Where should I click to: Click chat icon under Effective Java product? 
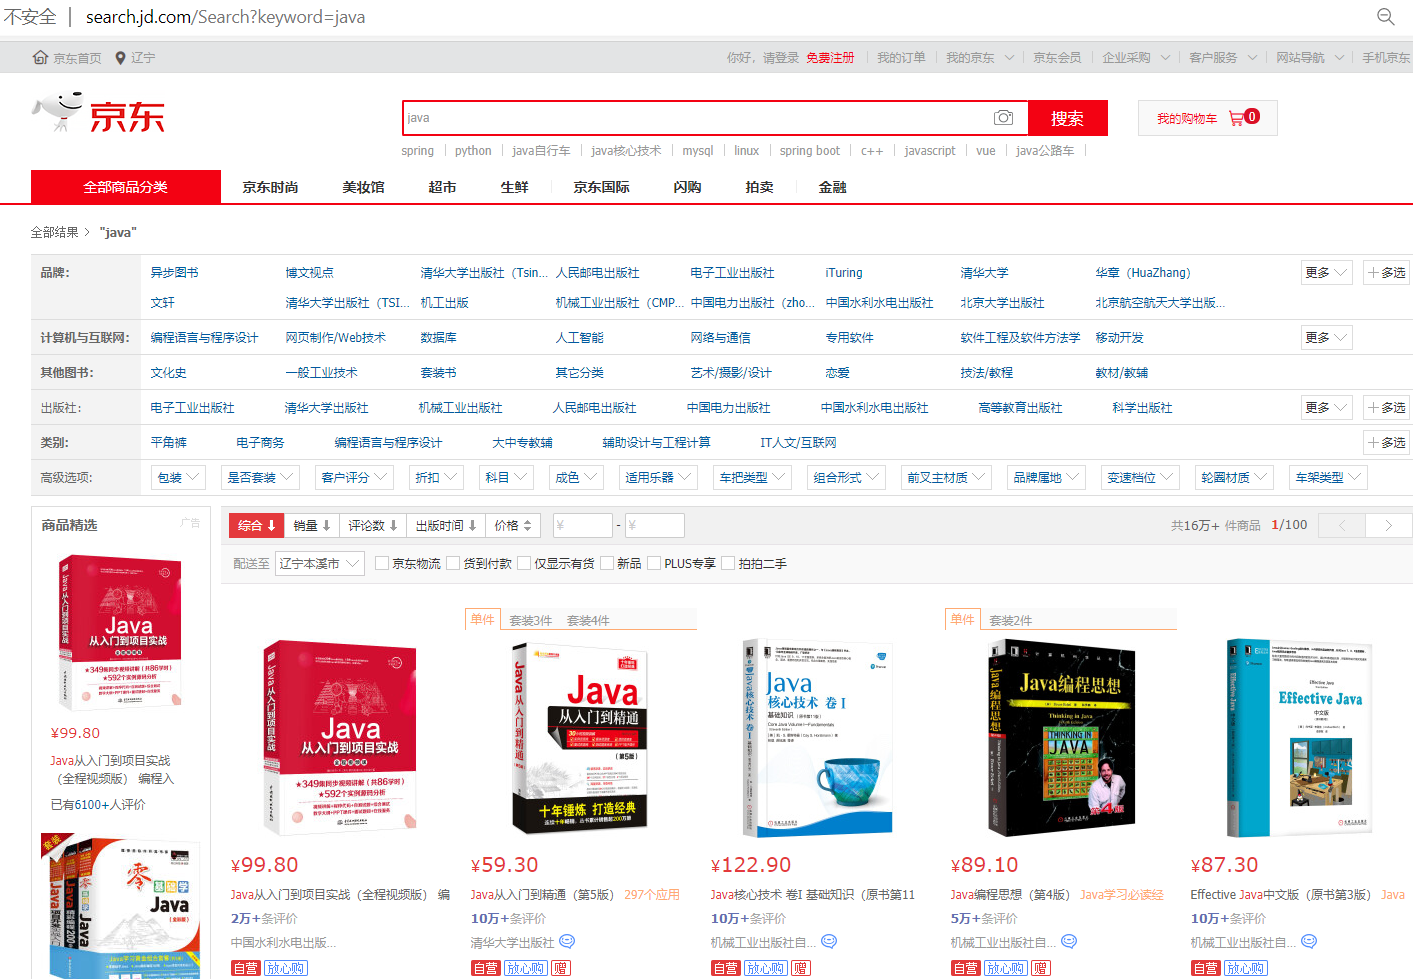(x=1308, y=941)
